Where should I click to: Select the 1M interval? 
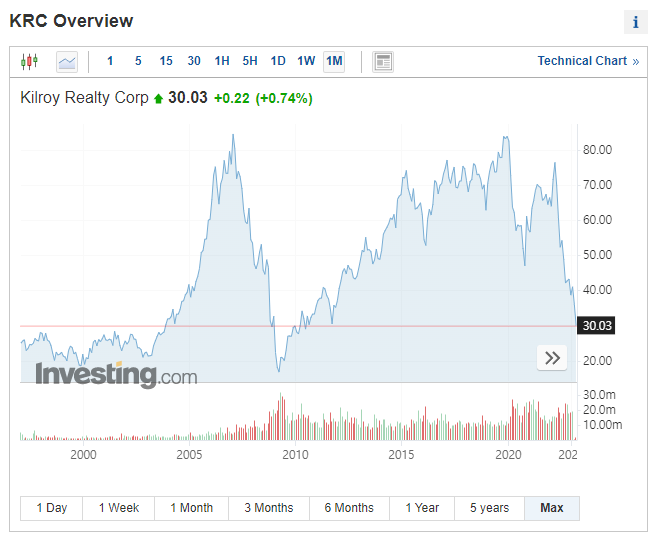point(334,61)
